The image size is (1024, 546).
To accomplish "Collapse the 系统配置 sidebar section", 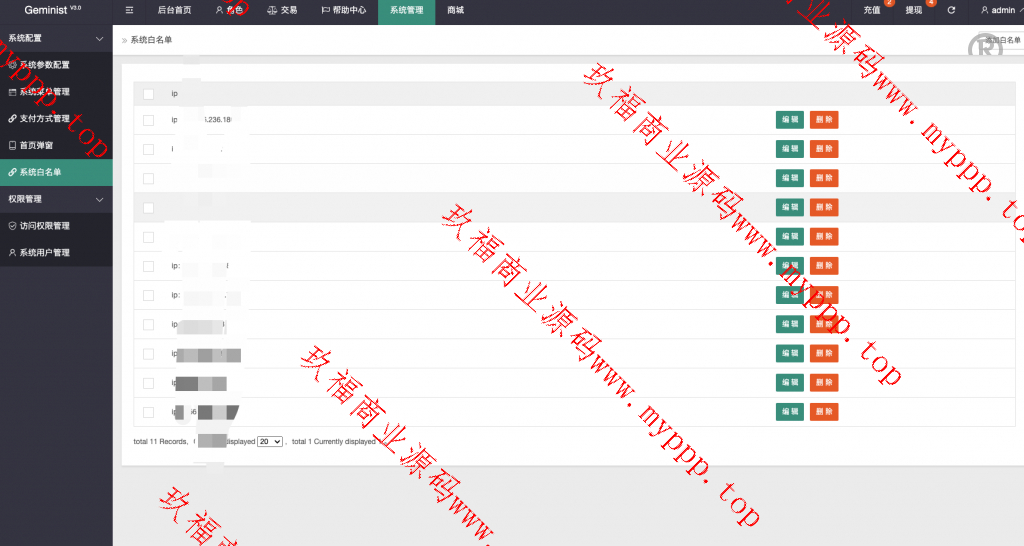I will pyautogui.click(x=98, y=38).
